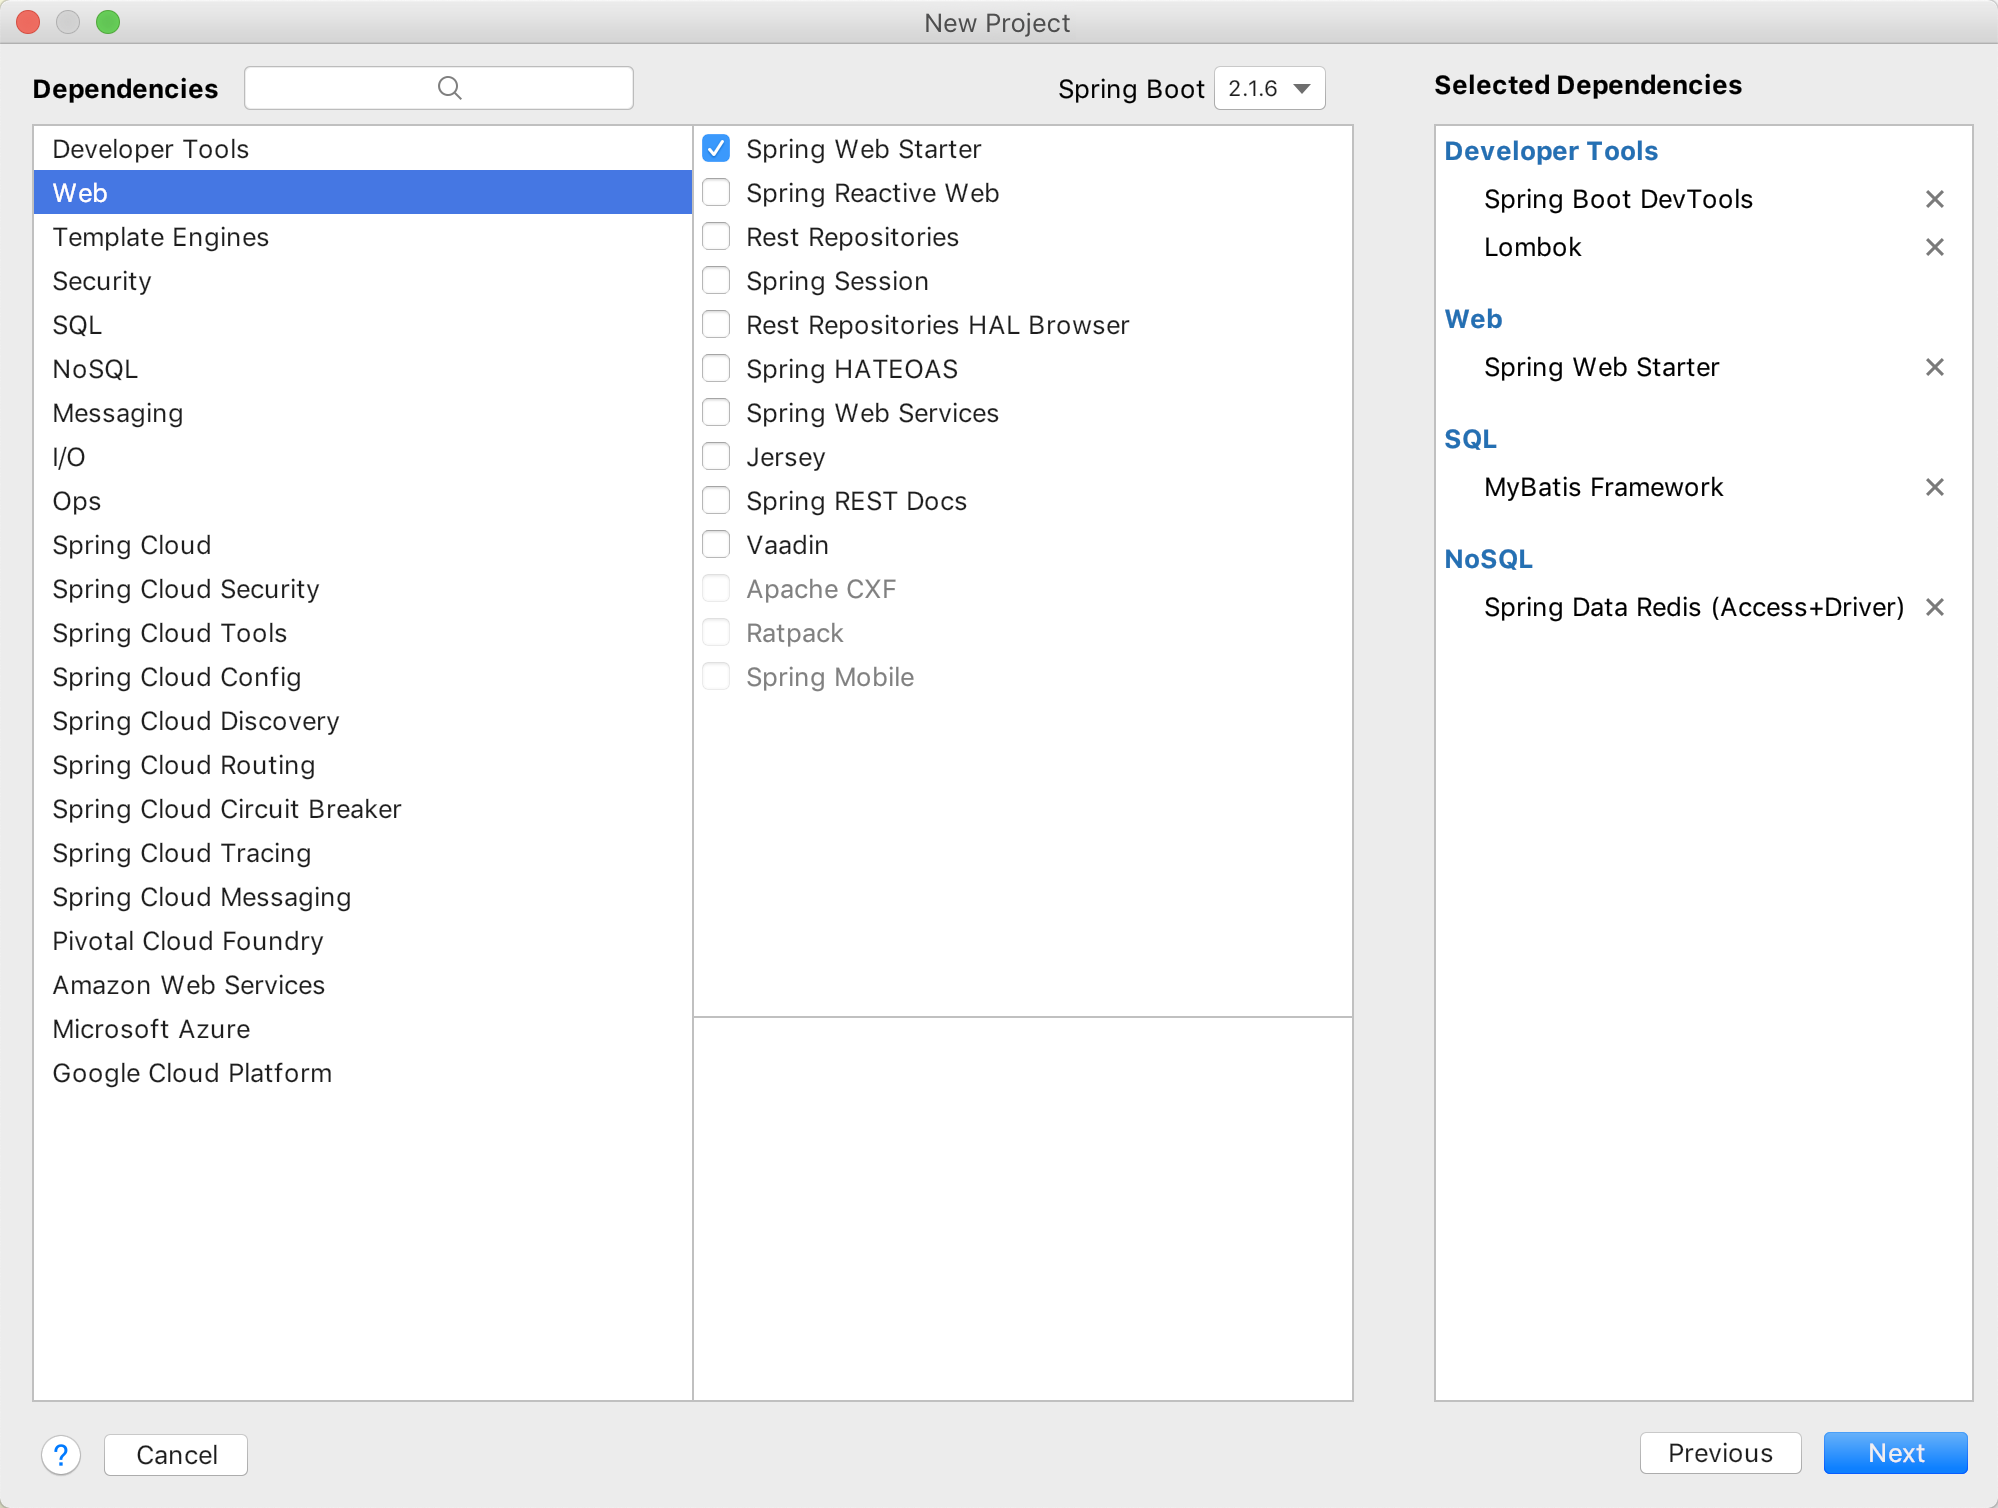Uncheck the Spring Web Starter checkbox

(716, 149)
